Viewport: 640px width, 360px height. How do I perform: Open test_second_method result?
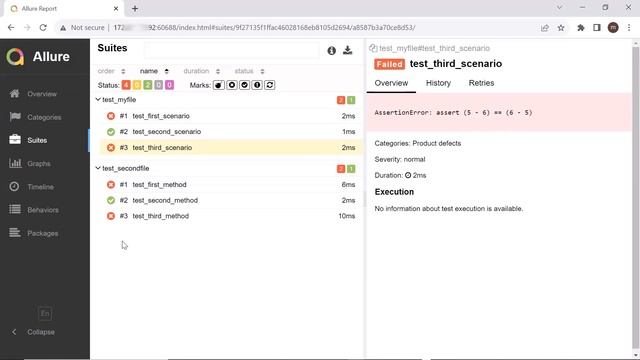231,200
